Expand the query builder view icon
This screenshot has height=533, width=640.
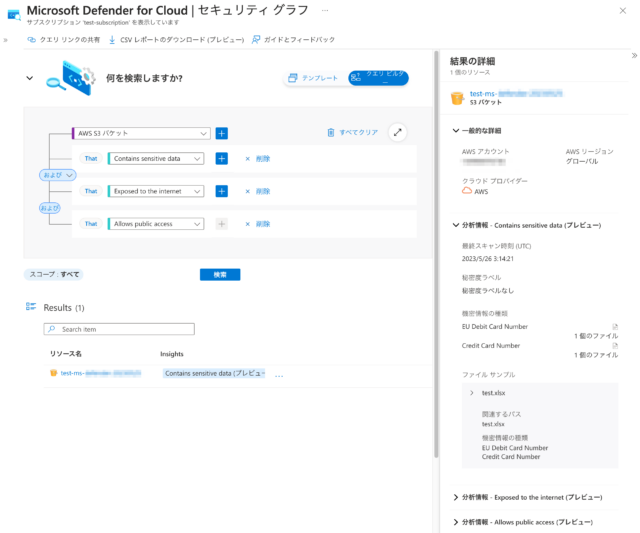(398, 132)
